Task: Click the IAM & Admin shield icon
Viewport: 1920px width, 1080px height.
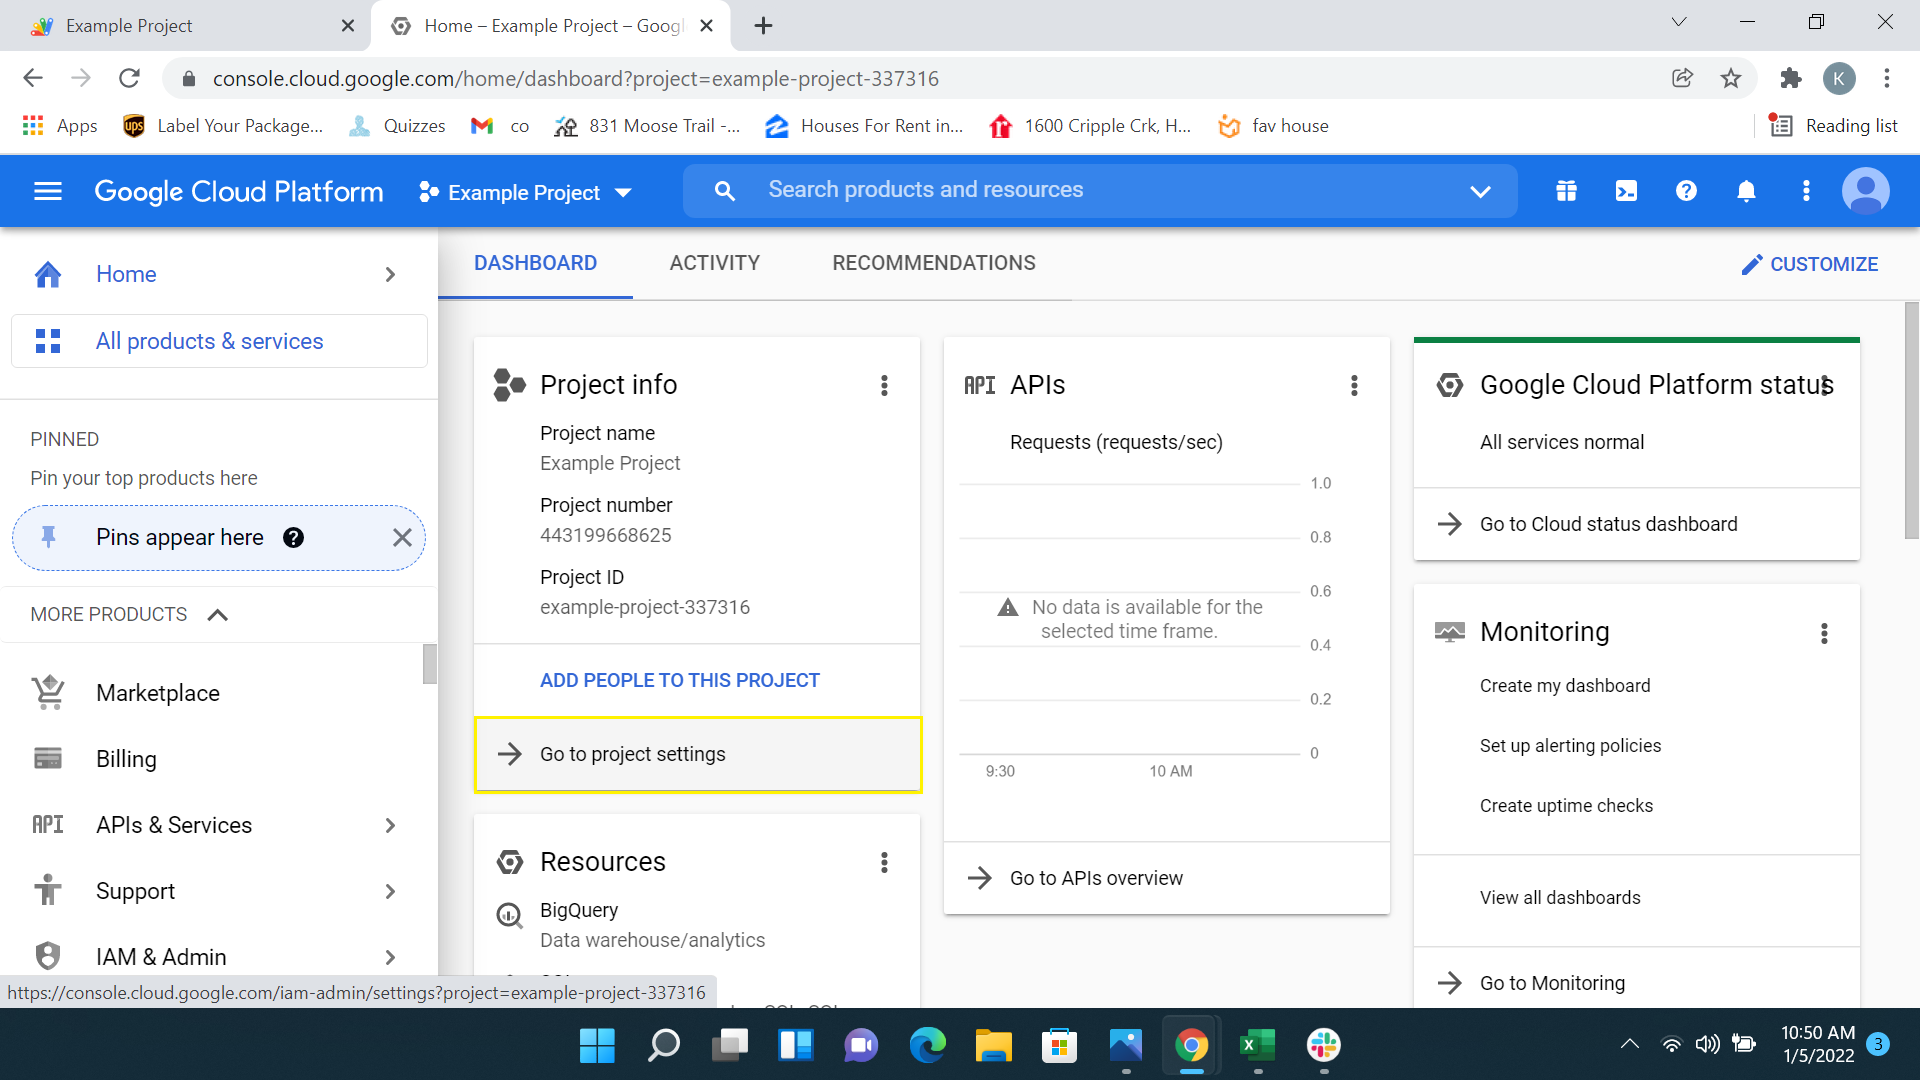Action: (48, 956)
